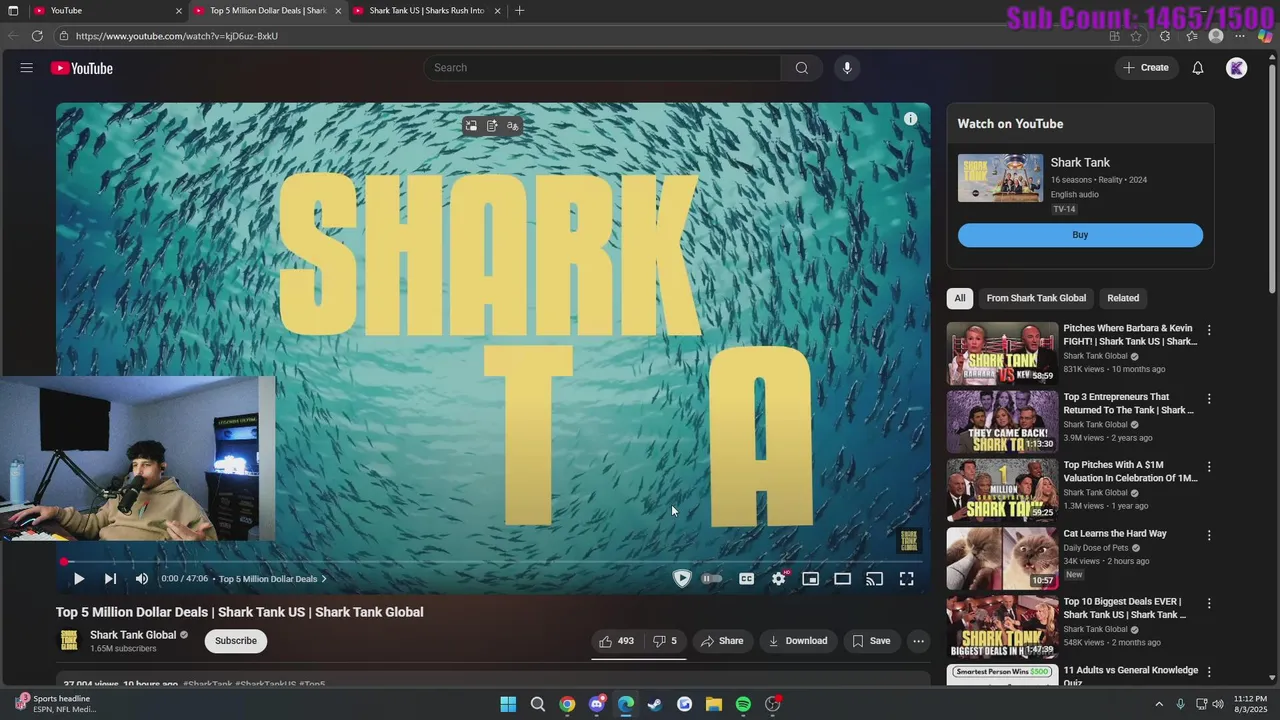
Task: Add page to favorites star
Action: tap(1136, 36)
